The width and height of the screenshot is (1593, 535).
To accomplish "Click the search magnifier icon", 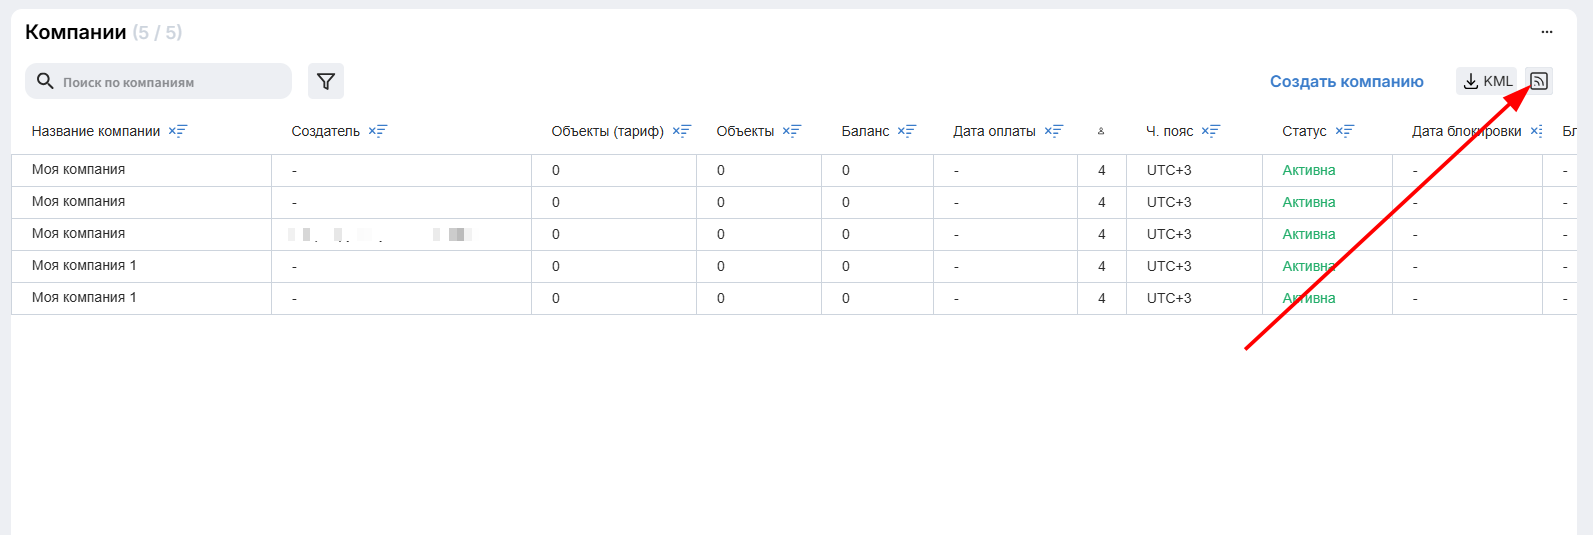I will click(45, 81).
